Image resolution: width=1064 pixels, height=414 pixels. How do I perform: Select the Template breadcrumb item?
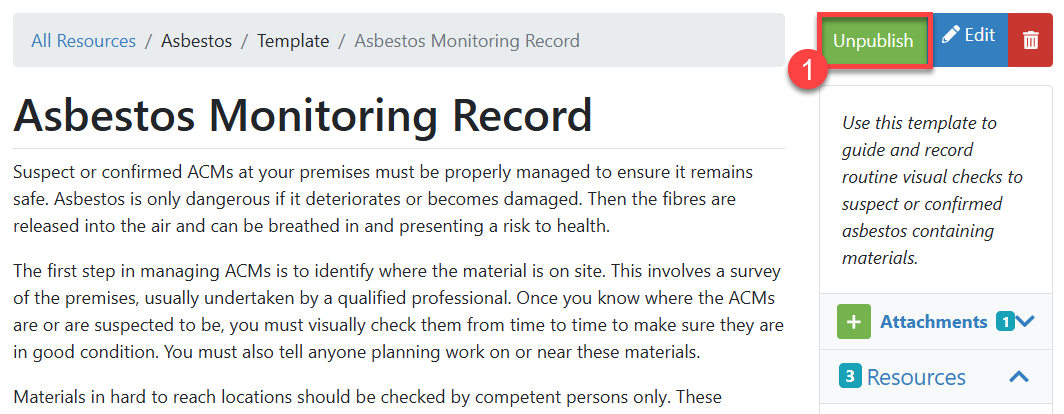click(293, 41)
